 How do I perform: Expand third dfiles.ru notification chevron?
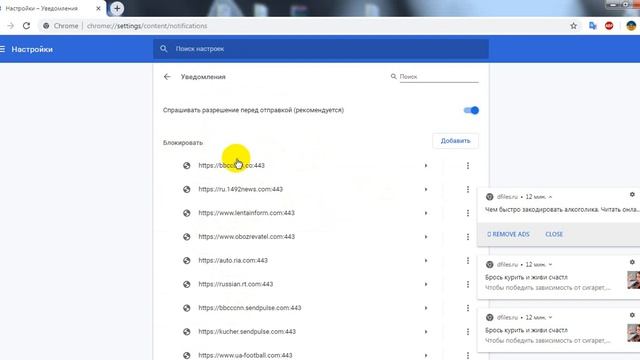coord(550,317)
